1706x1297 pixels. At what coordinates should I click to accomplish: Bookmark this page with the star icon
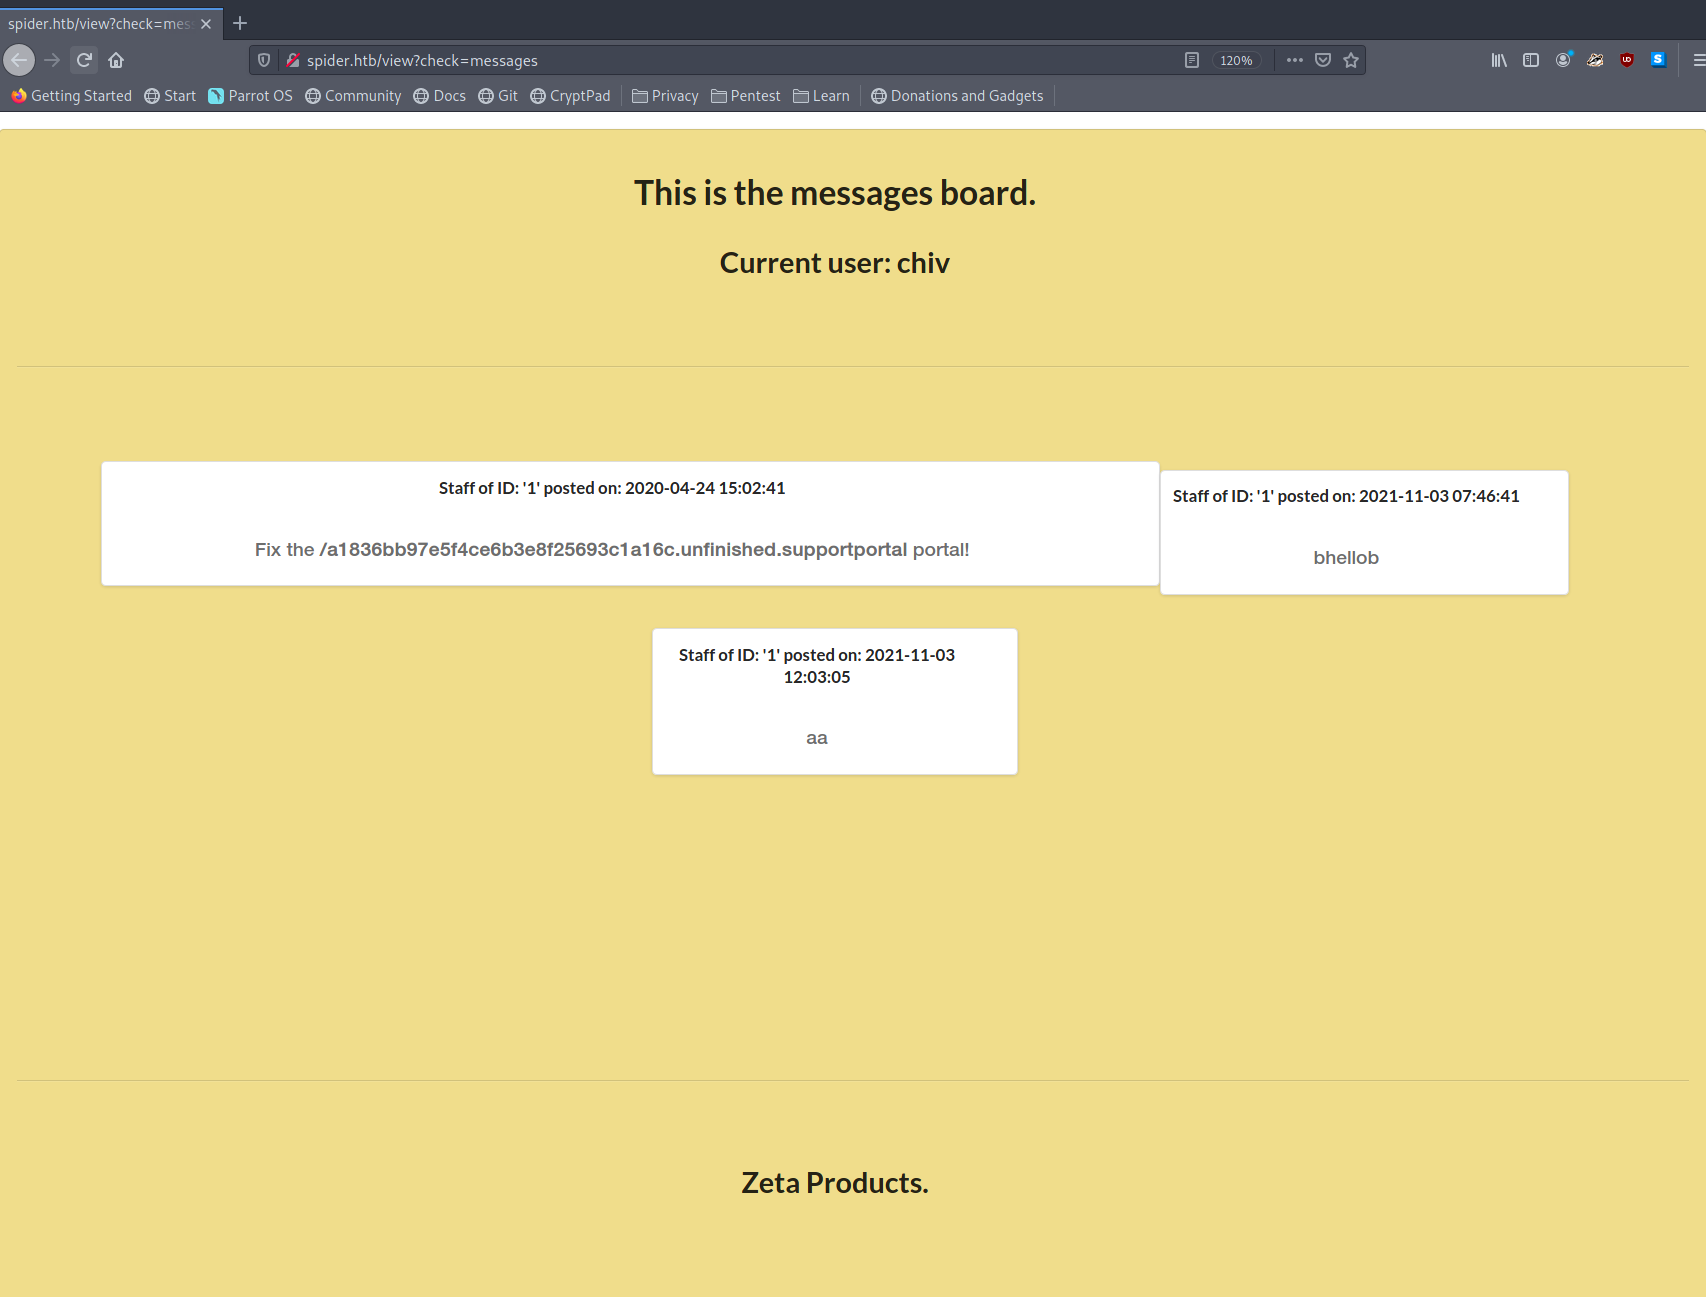pos(1351,60)
